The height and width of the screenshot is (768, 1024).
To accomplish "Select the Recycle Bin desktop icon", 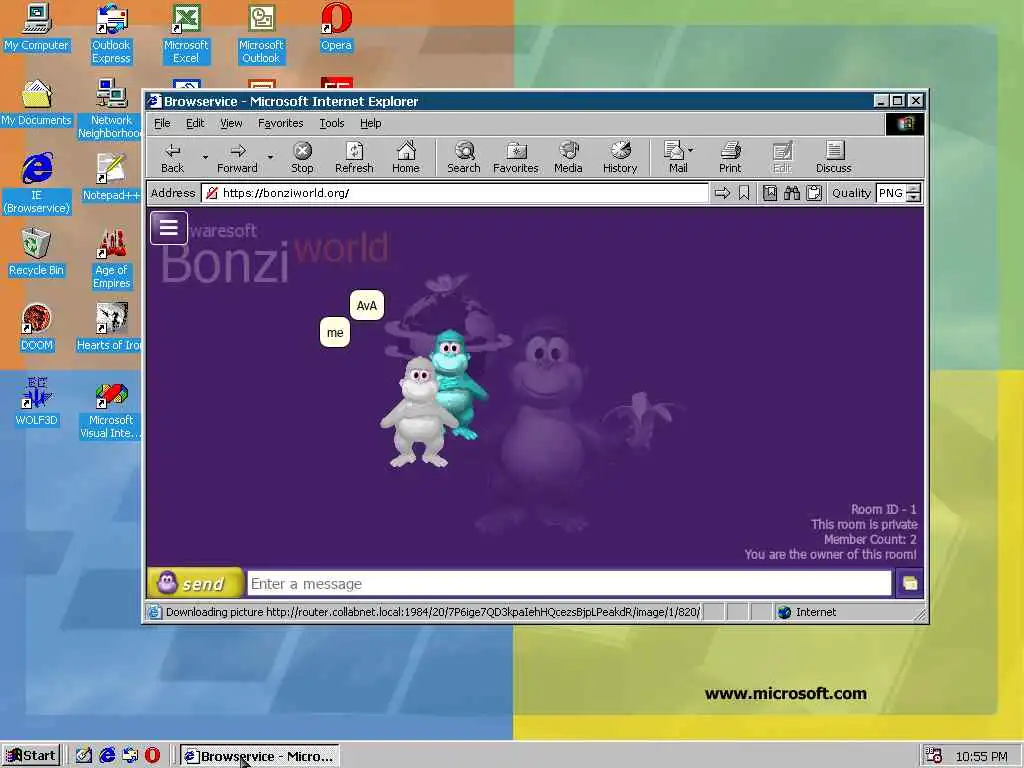I will 37,253.
